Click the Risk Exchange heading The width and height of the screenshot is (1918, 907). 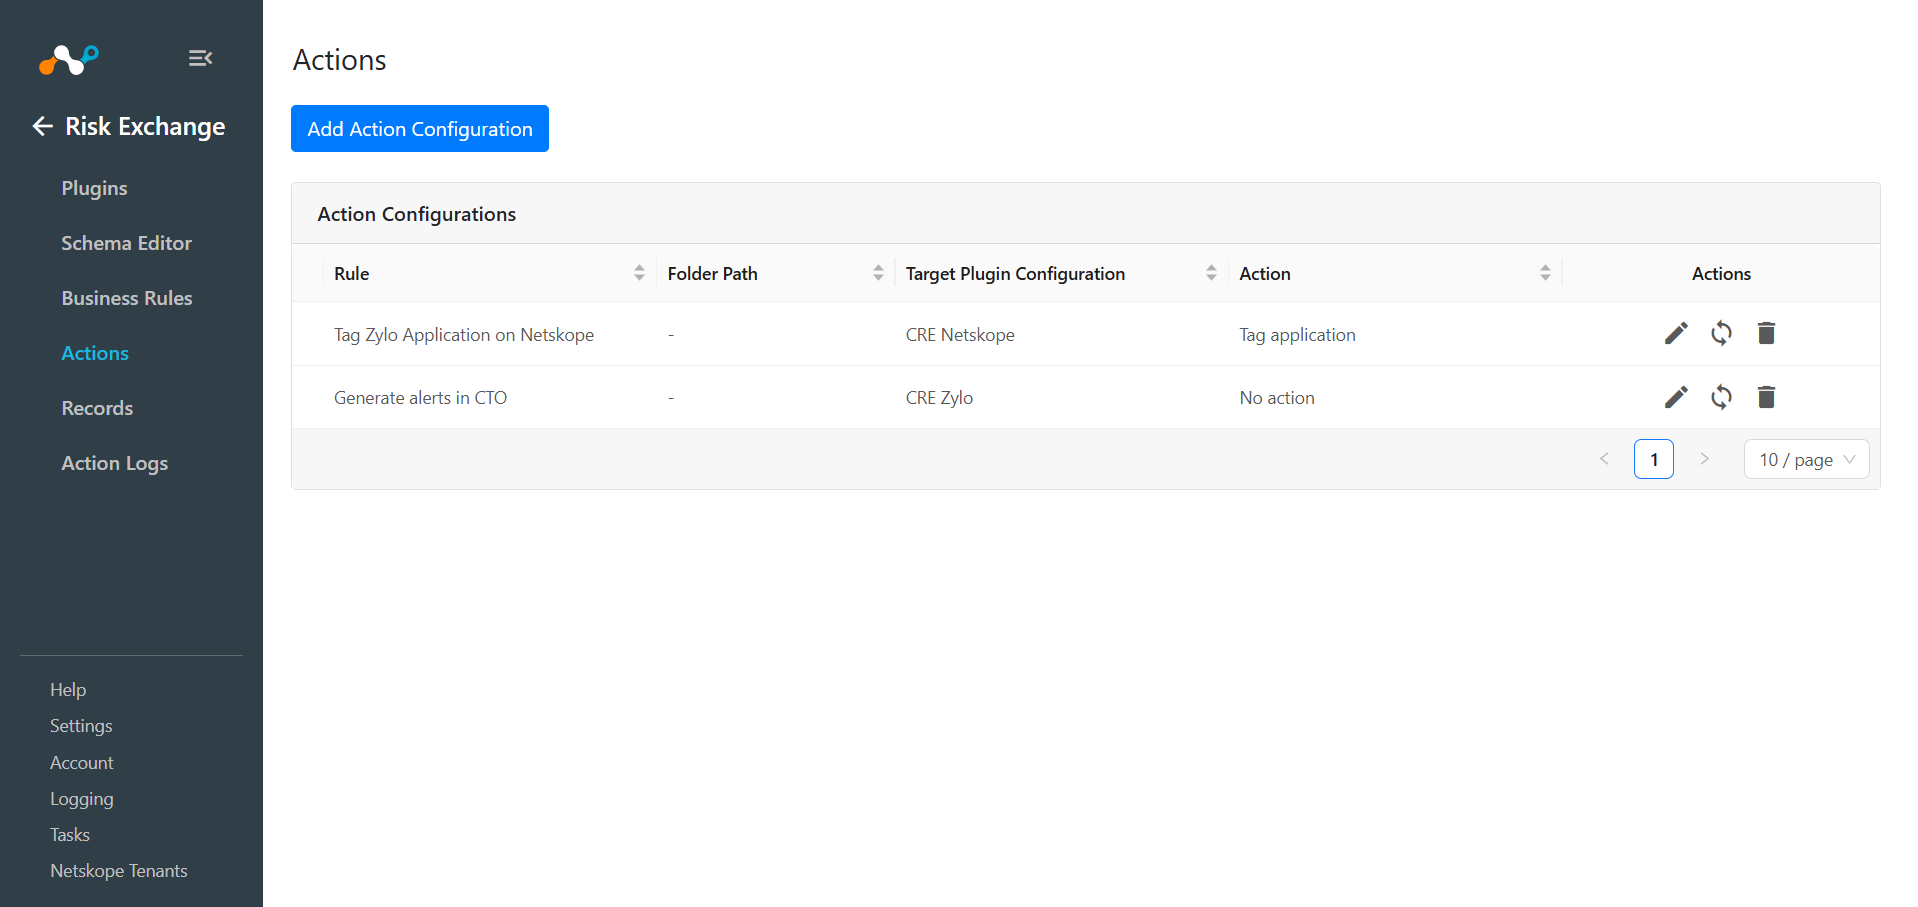pos(145,126)
